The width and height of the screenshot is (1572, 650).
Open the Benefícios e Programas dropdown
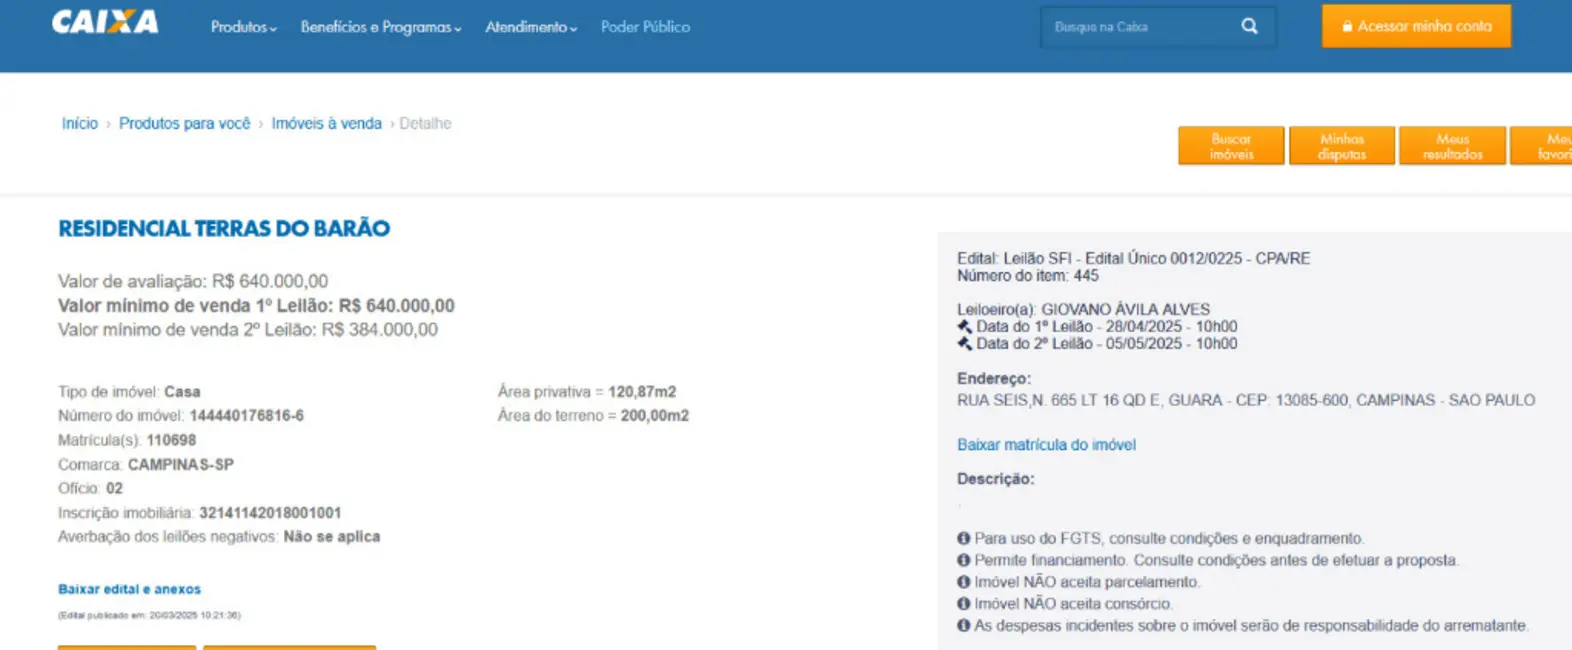click(380, 27)
